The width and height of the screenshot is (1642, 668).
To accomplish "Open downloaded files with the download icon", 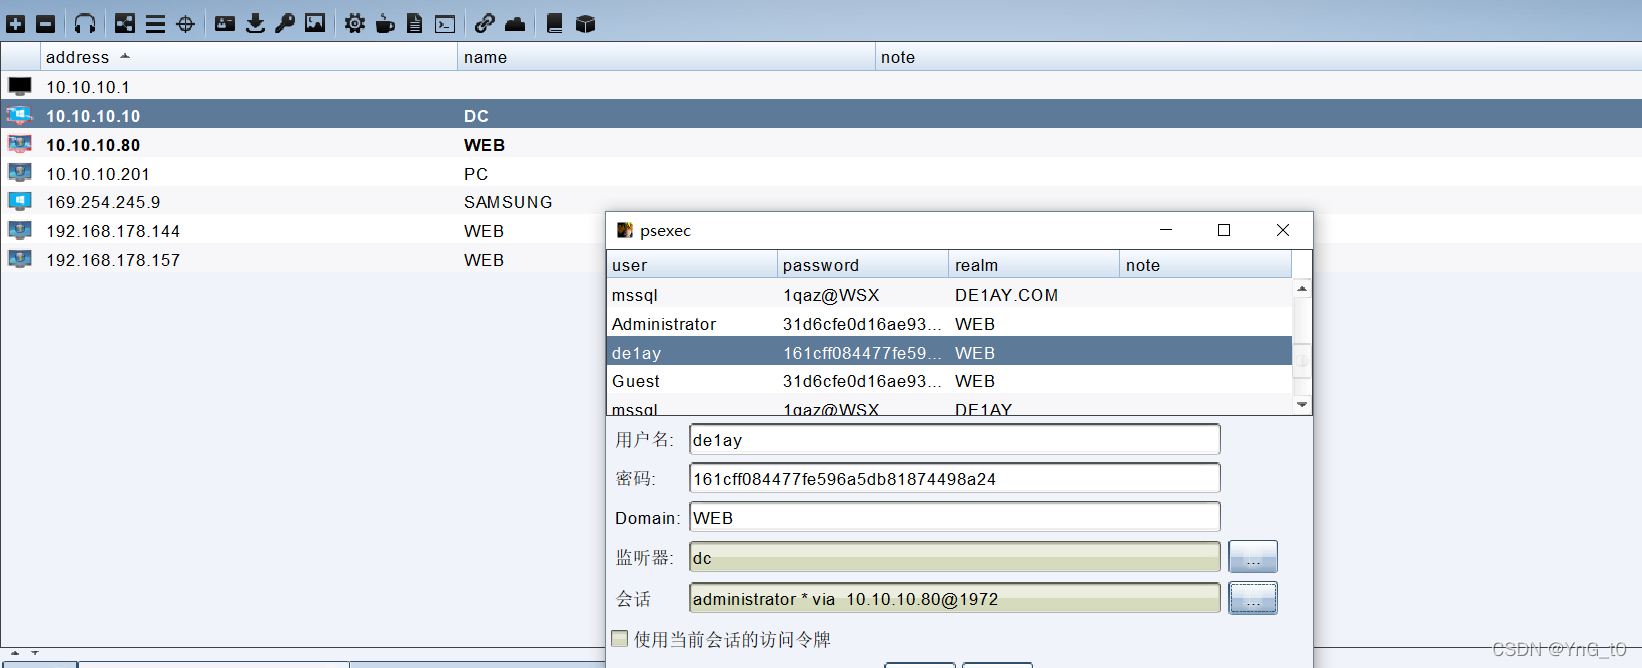I will pos(255,23).
